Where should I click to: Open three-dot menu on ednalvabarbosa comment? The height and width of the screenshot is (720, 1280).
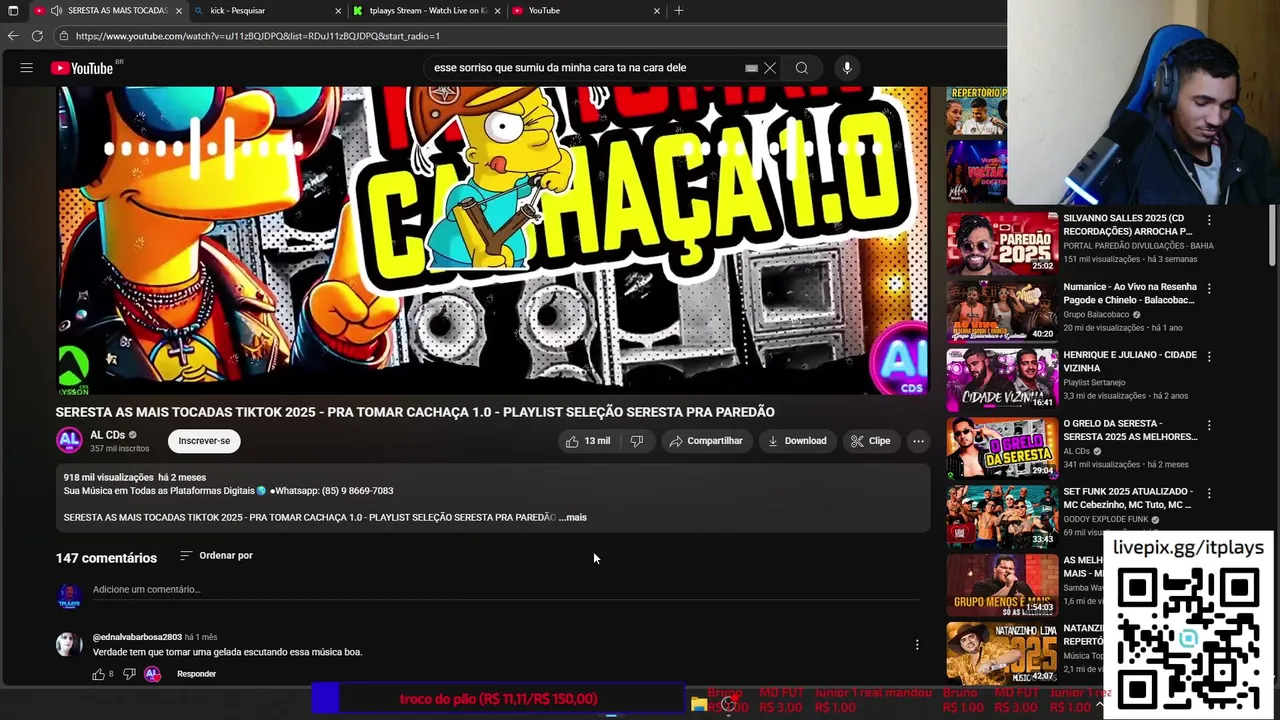click(x=917, y=645)
